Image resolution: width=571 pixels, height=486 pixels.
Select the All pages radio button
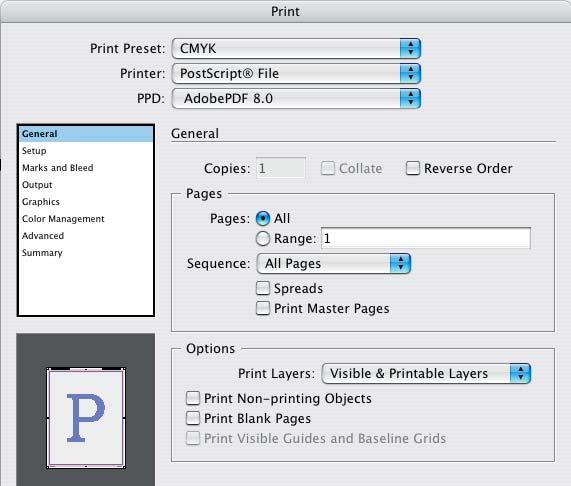click(x=263, y=218)
